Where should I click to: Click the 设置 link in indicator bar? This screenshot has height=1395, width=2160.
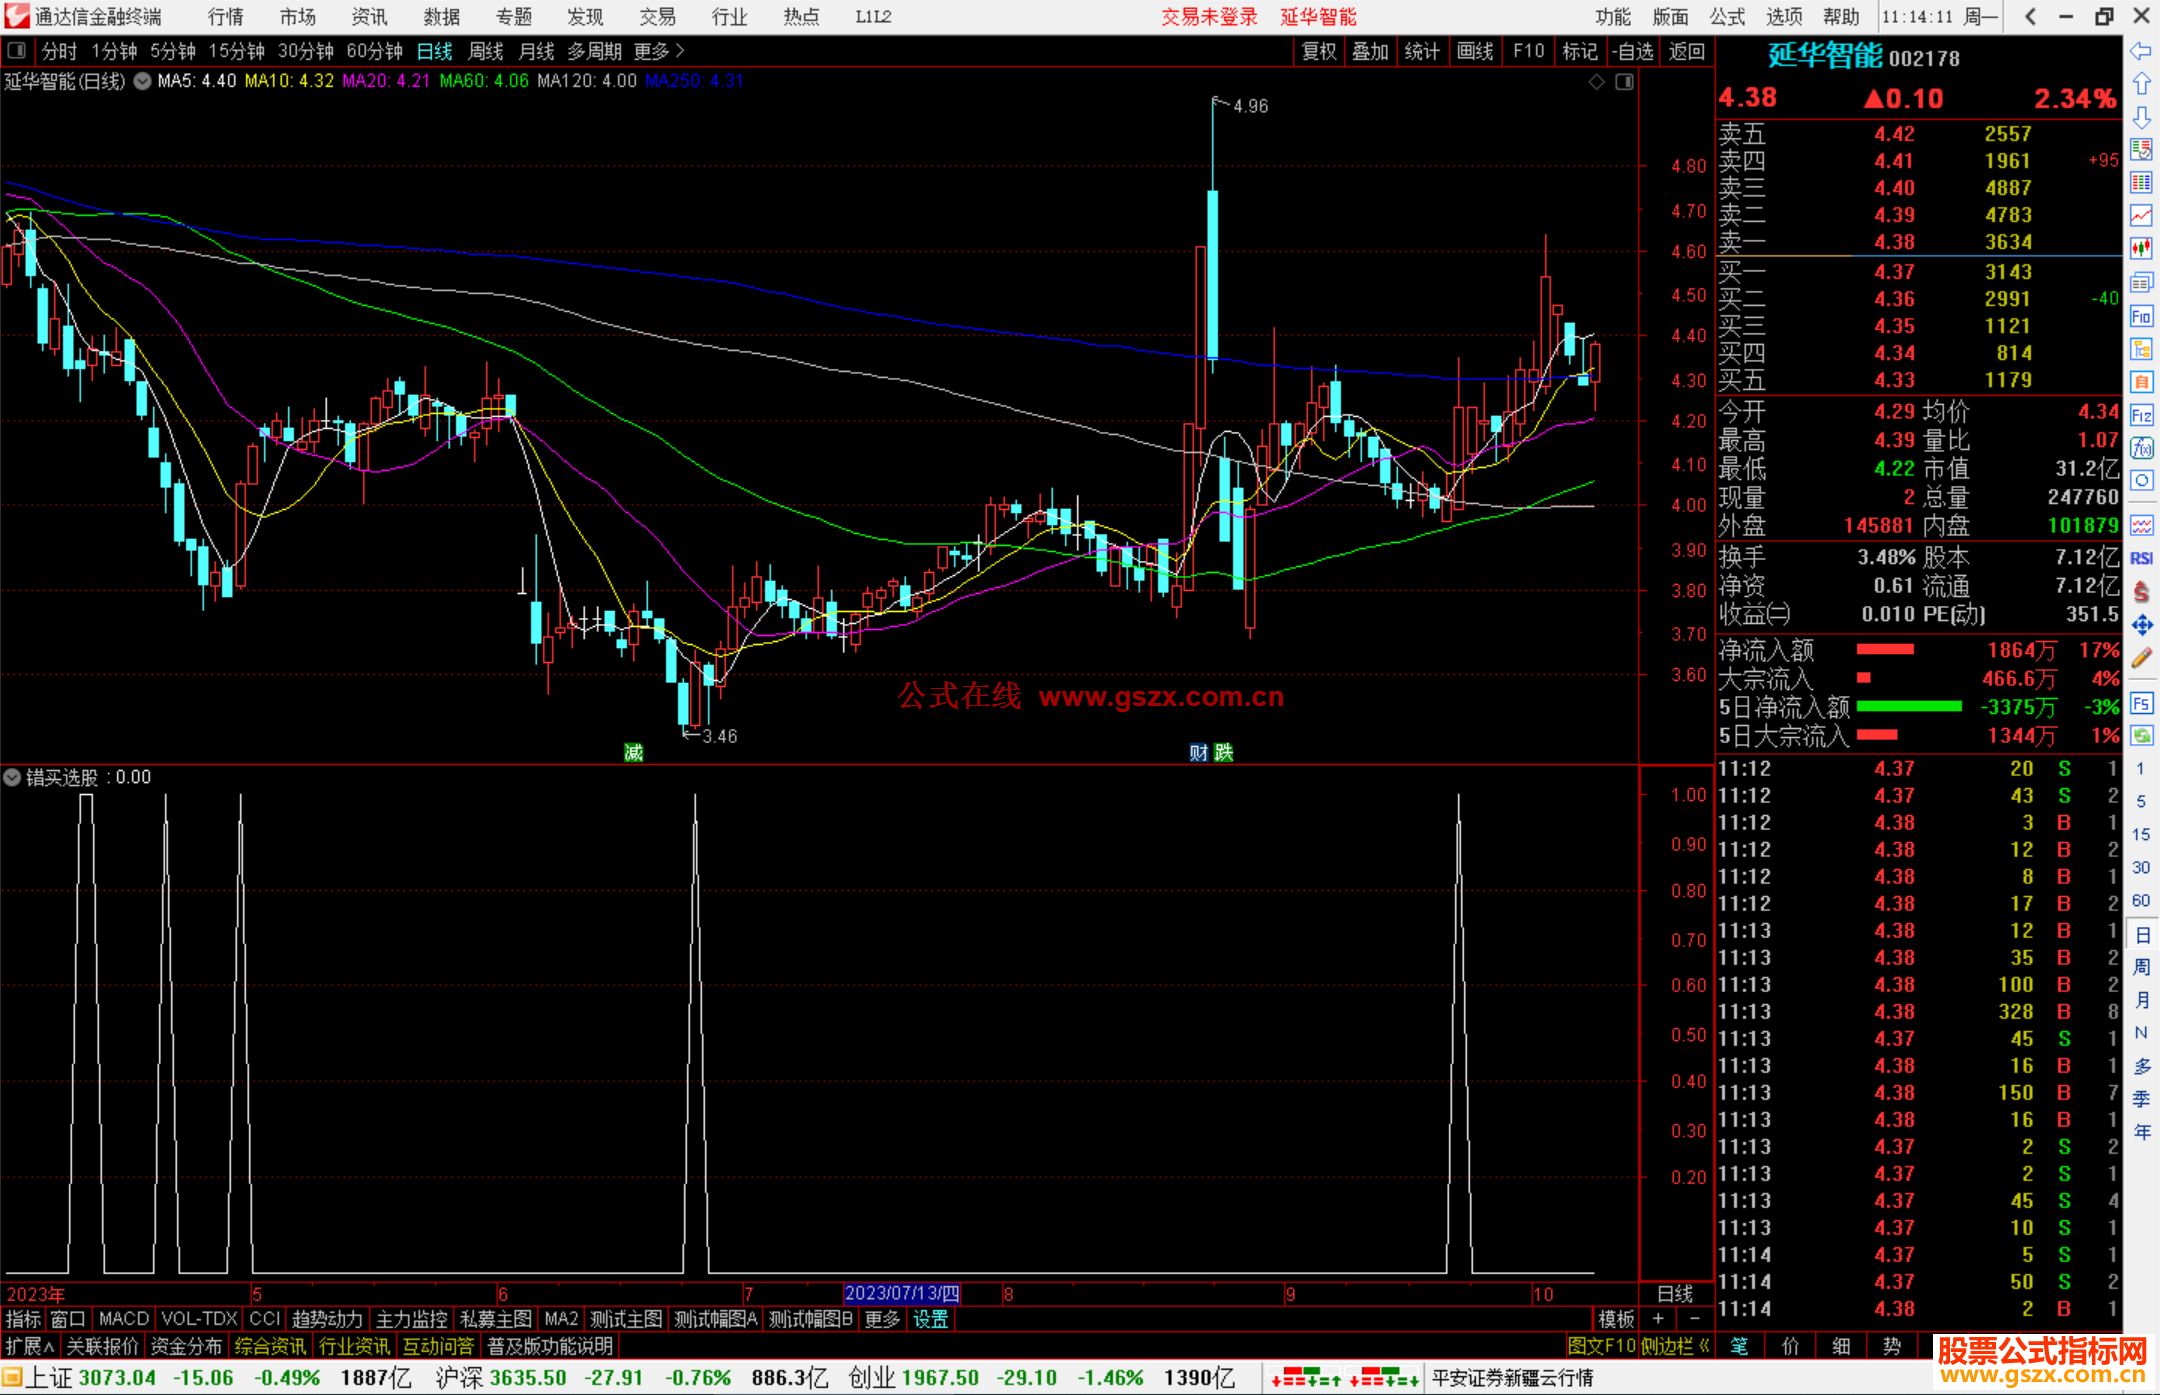tap(930, 1319)
